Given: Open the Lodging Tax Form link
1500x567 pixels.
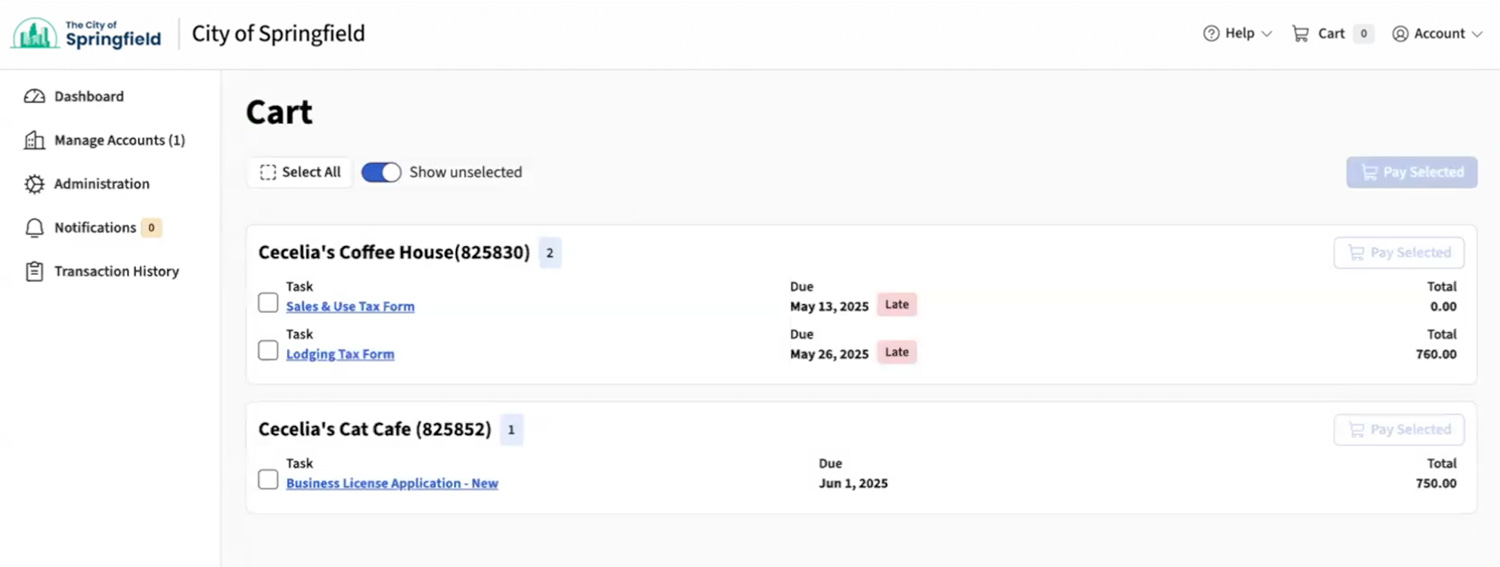Looking at the screenshot, I should pos(340,354).
